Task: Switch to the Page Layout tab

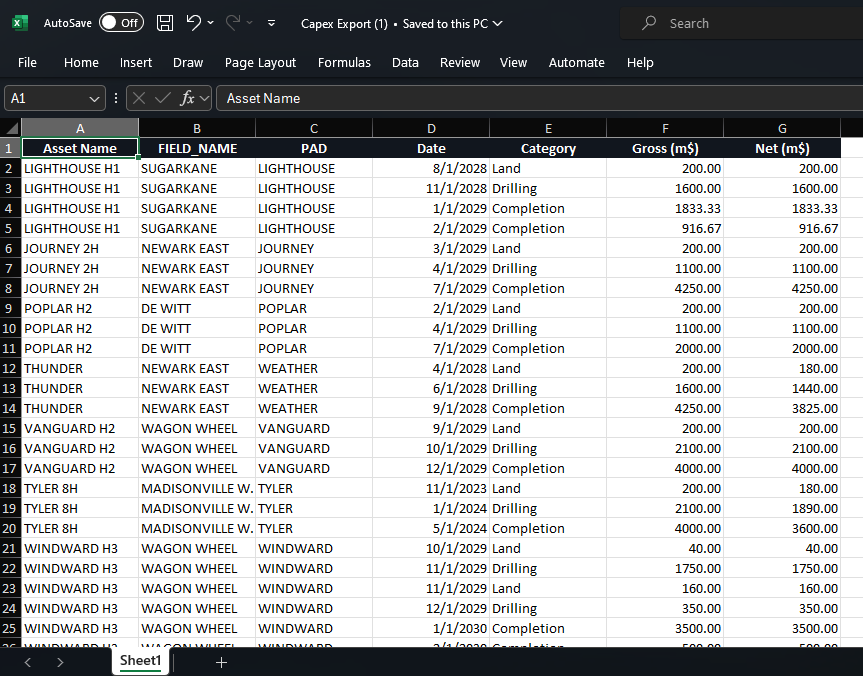Action: click(x=260, y=62)
